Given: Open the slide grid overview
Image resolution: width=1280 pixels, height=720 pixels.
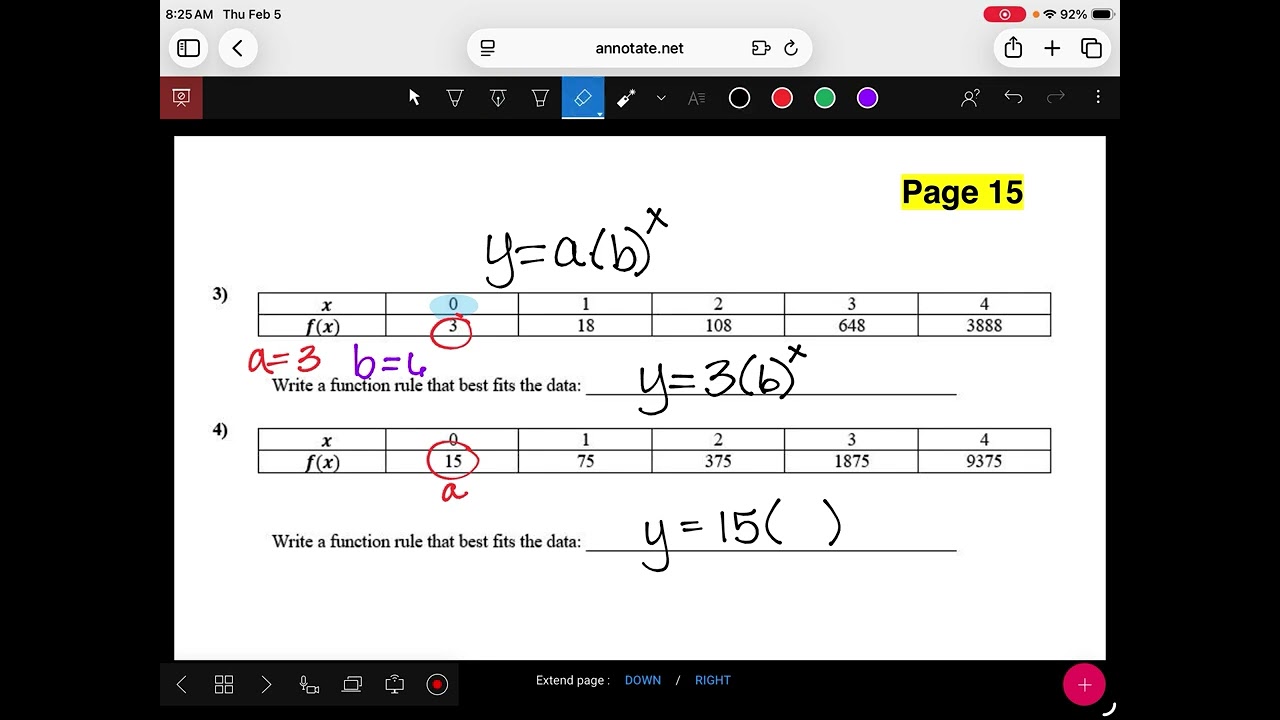Looking at the screenshot, I should click(224, 685).
